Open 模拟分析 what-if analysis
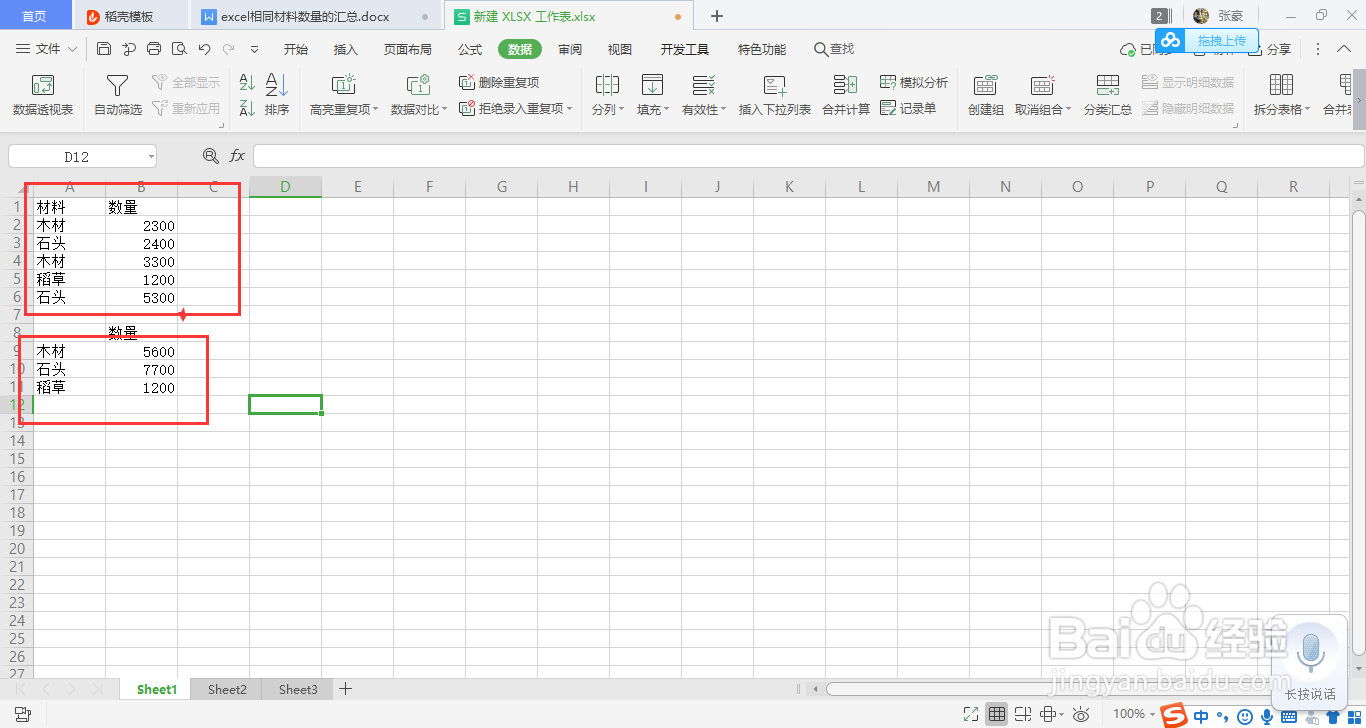Image resolution: width=1366 pixels, height=728 pixels. click(914, 83)
